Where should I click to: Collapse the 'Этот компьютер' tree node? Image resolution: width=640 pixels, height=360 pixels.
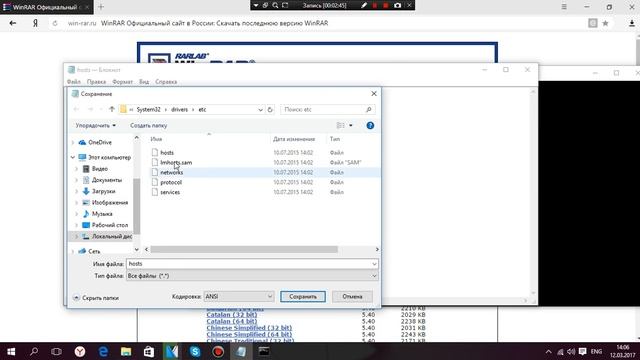click(x=73, y=157)
